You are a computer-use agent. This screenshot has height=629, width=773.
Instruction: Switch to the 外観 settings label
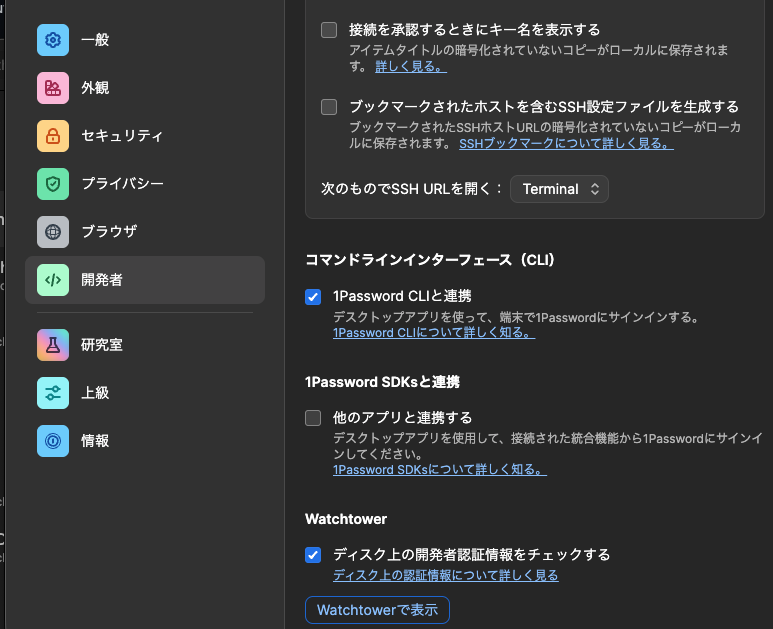(95, 88)
